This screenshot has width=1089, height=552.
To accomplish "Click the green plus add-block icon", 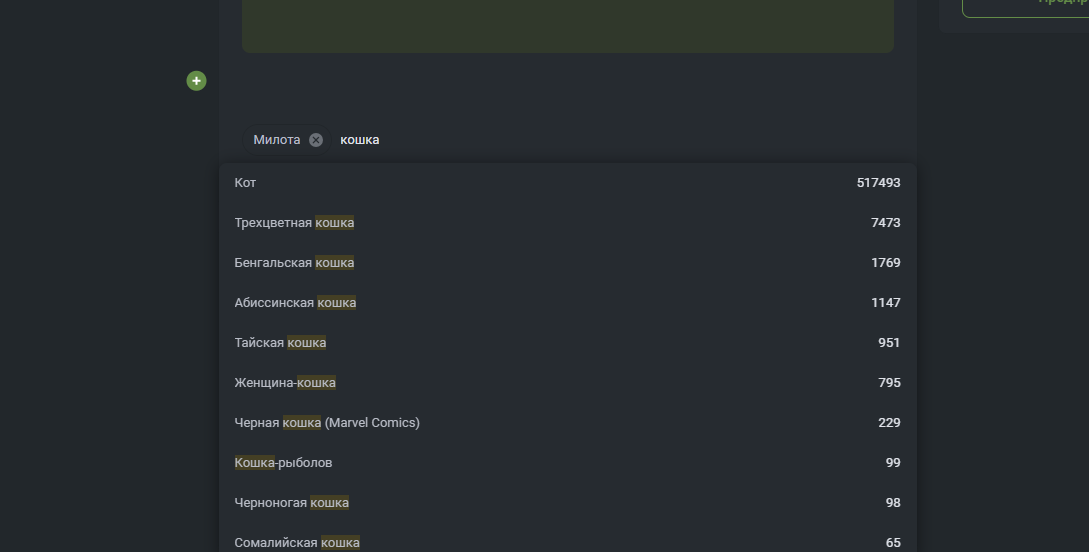I will click(x=196, y=81).
